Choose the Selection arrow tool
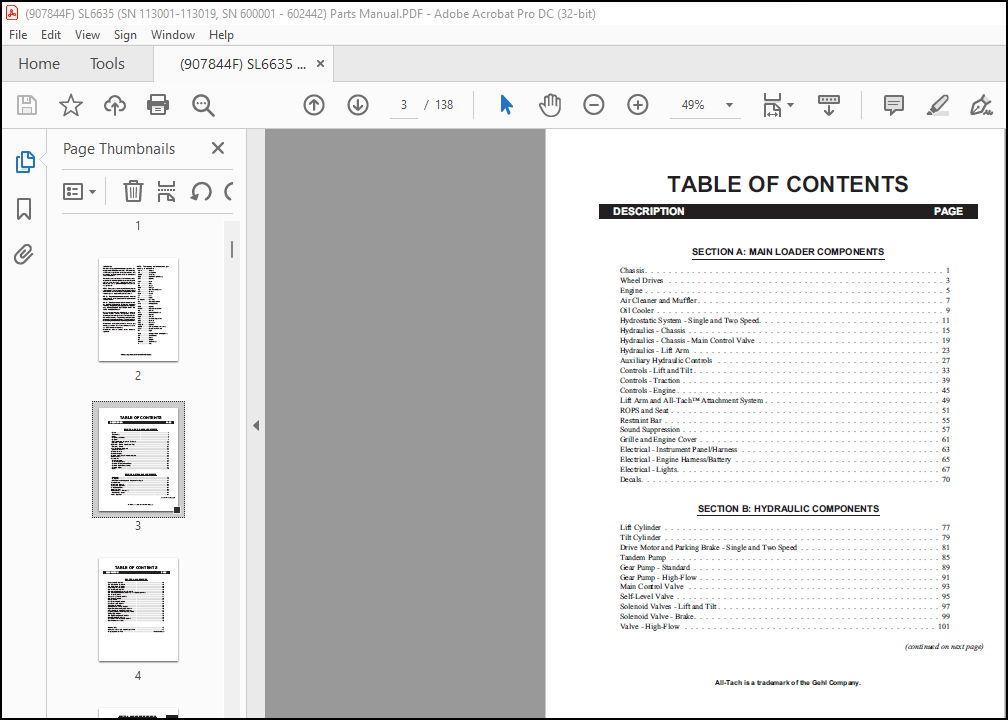This screenshot has height=720, width=1008. [x=507, y=105]
